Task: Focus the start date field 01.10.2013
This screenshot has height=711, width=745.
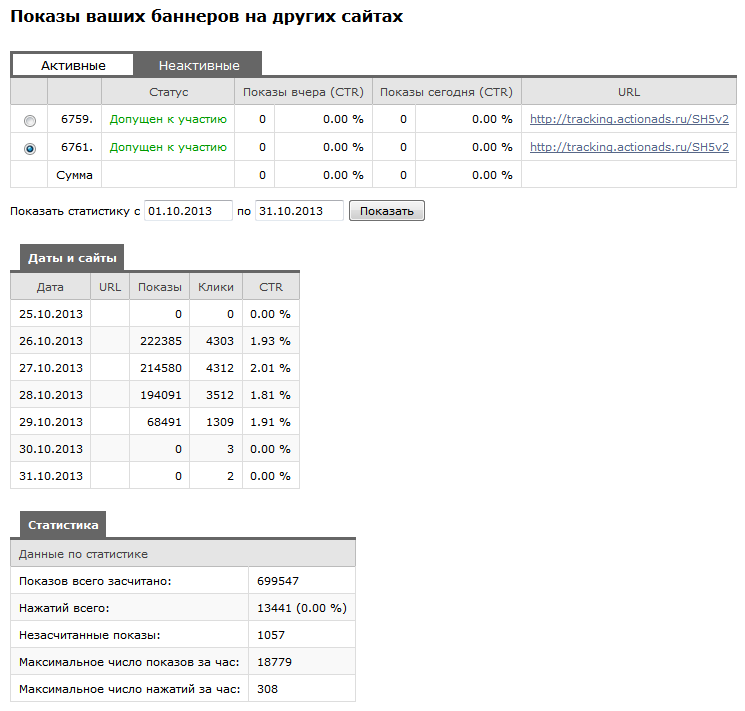Action: tap(189, 211)
